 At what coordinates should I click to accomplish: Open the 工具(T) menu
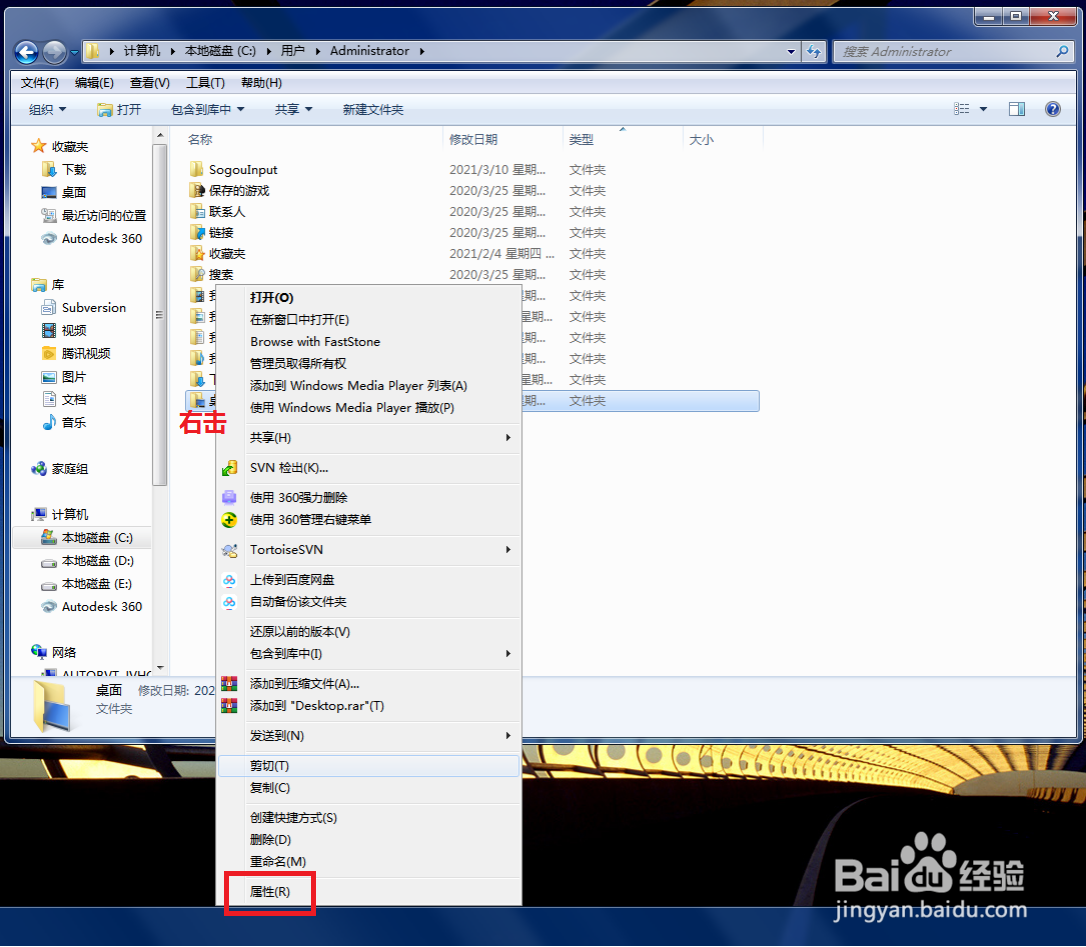point(205,83)
